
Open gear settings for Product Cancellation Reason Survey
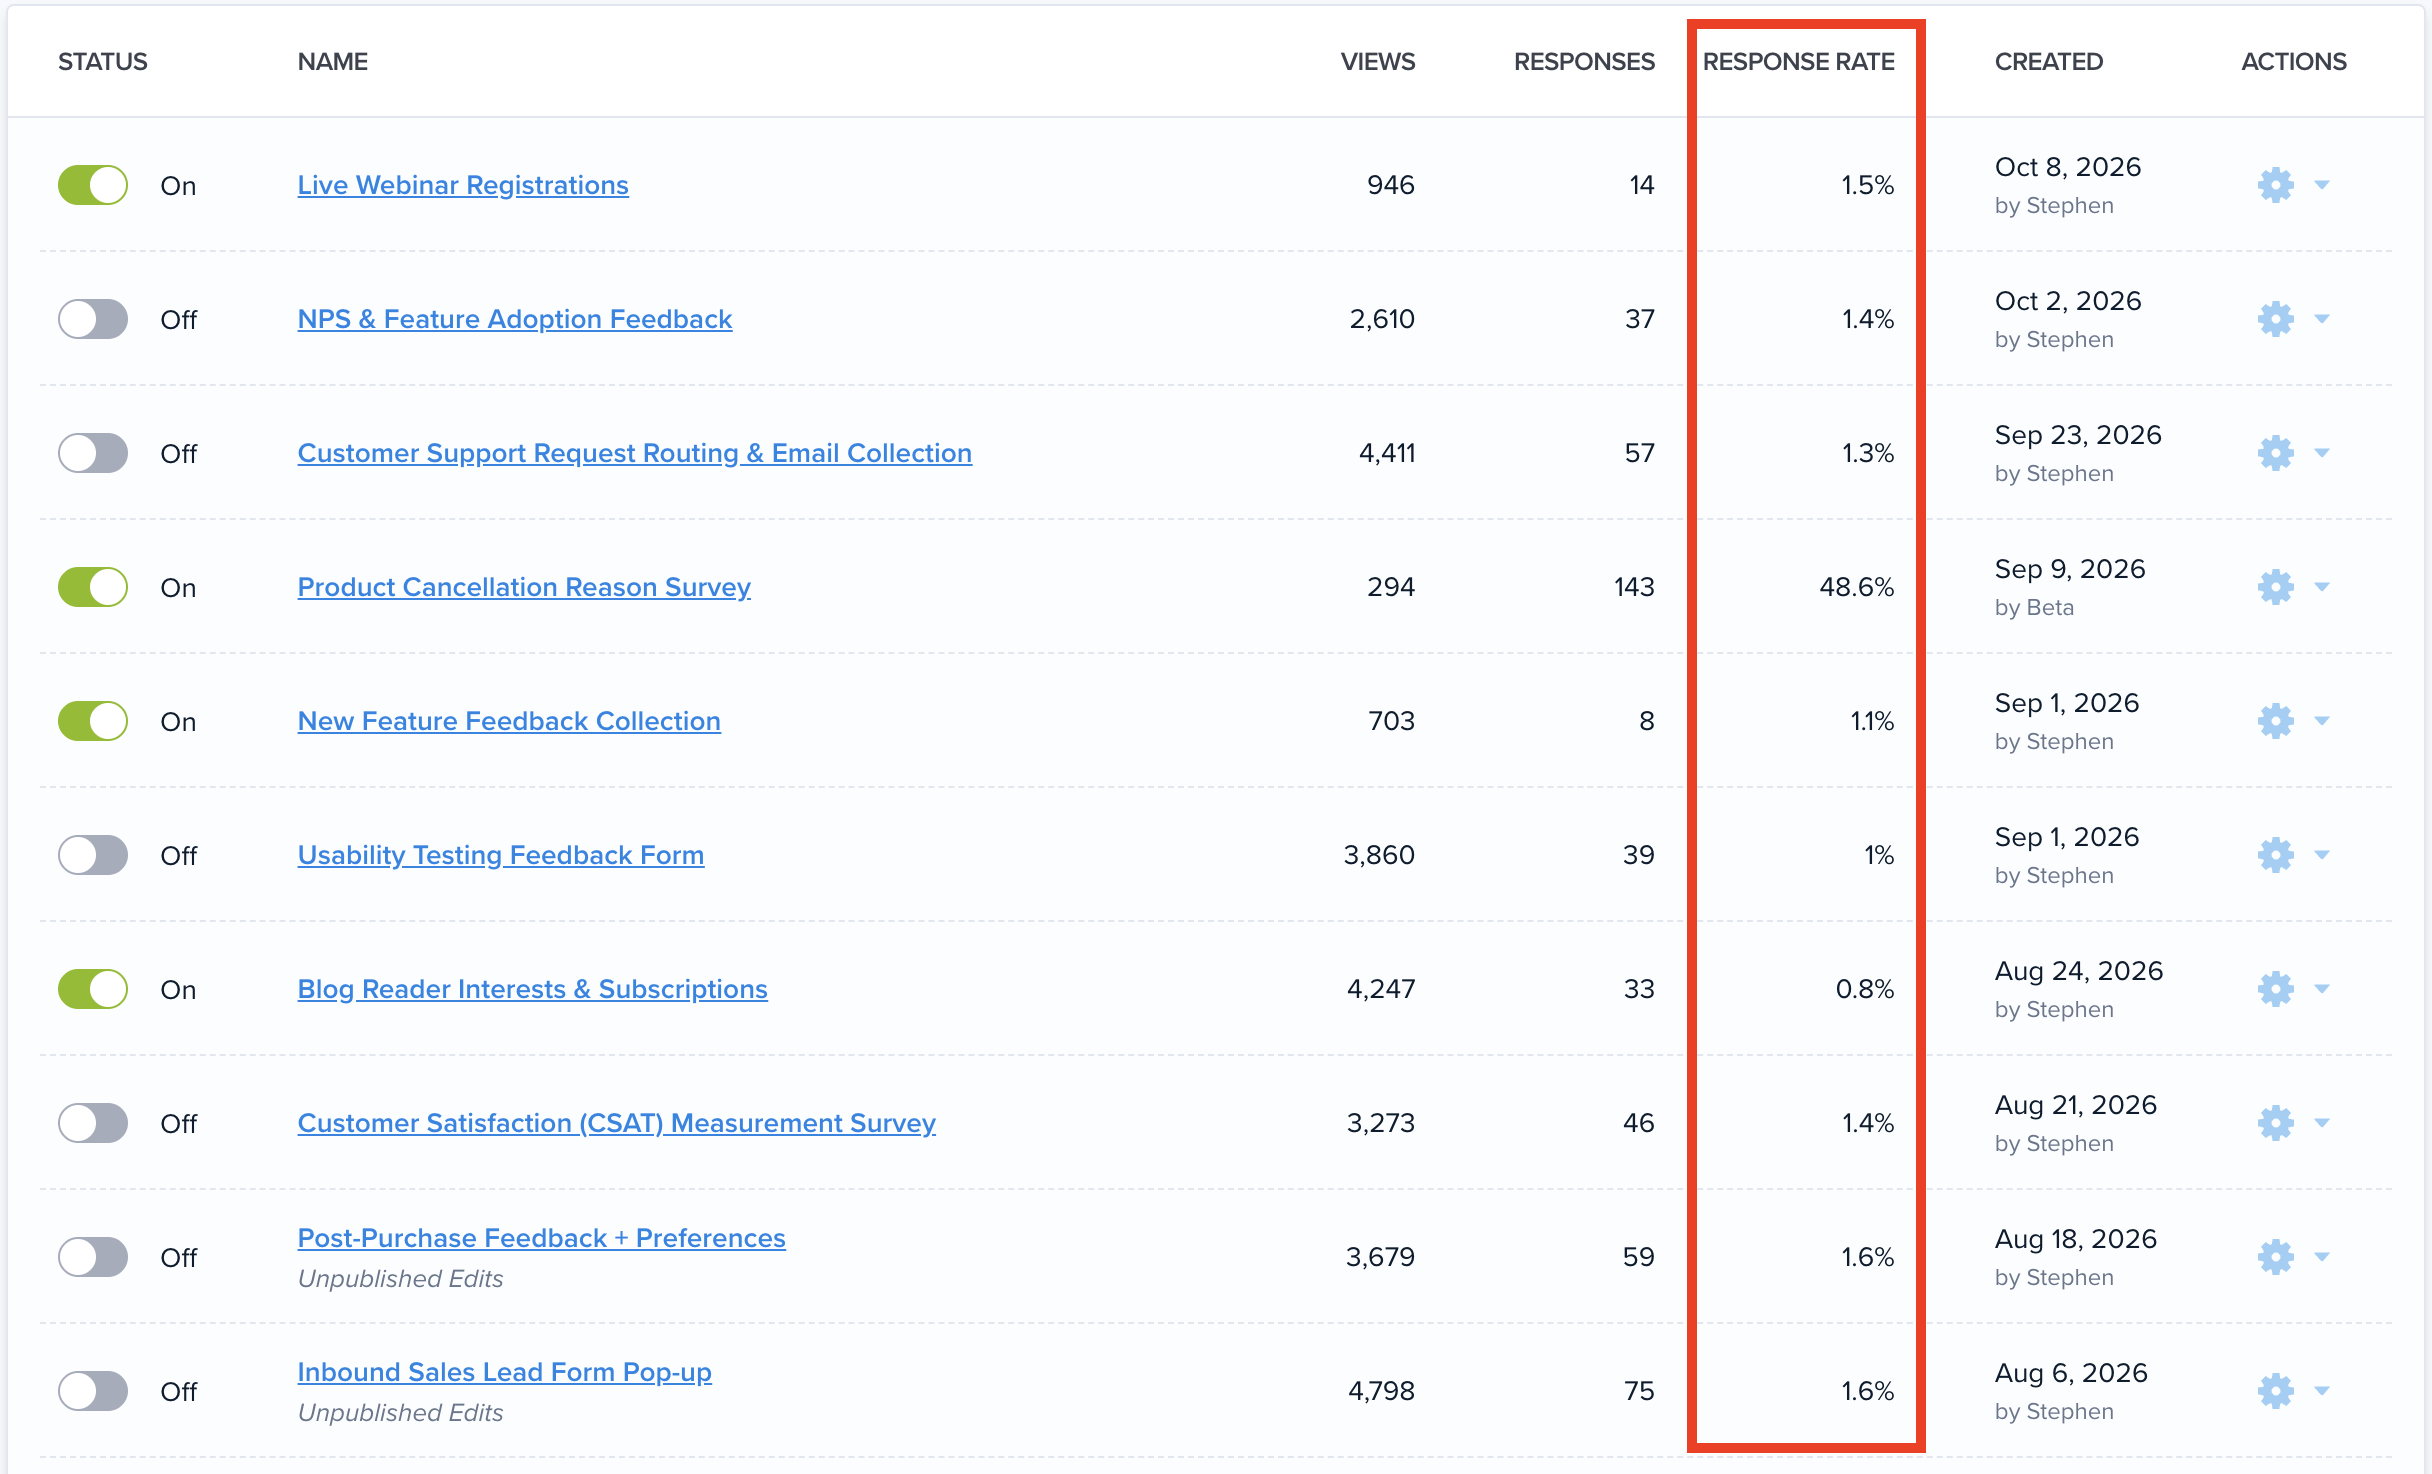[2275, 587]
